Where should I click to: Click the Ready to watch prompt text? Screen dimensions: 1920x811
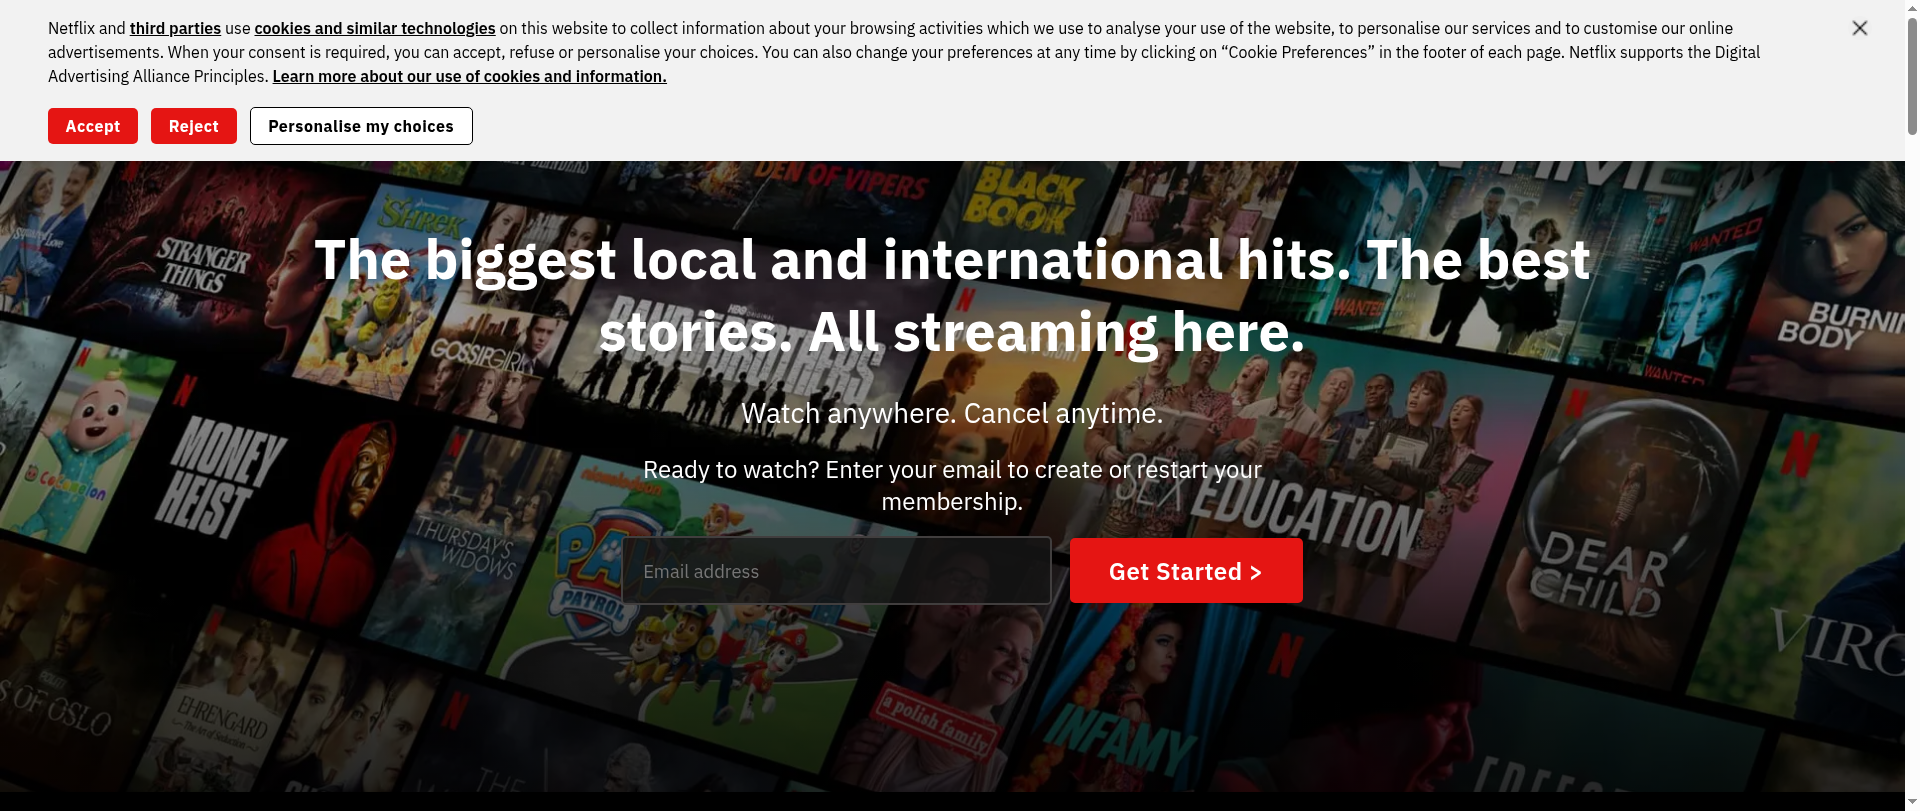pos(952,485)
